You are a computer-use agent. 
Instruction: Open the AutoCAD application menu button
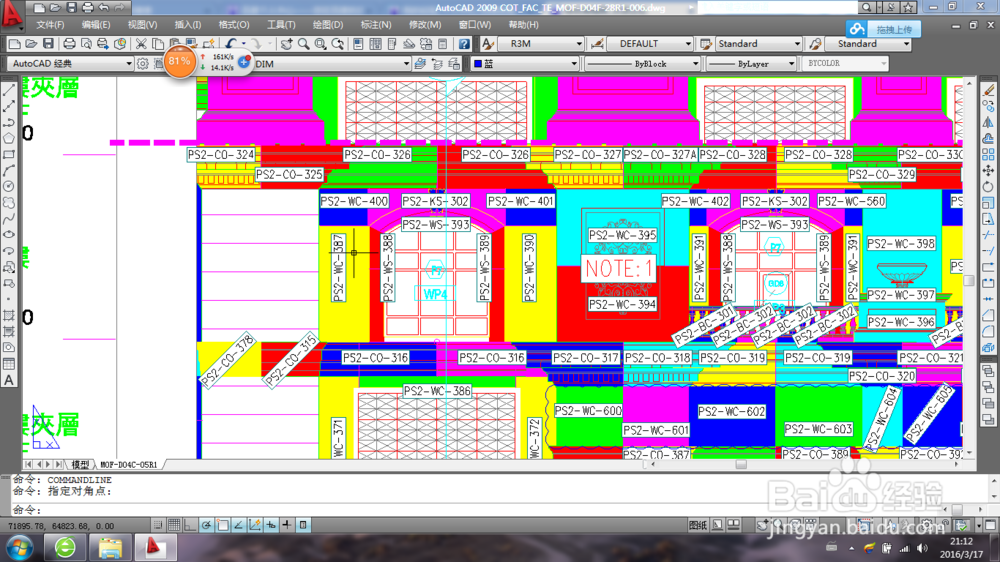point(11,14)
